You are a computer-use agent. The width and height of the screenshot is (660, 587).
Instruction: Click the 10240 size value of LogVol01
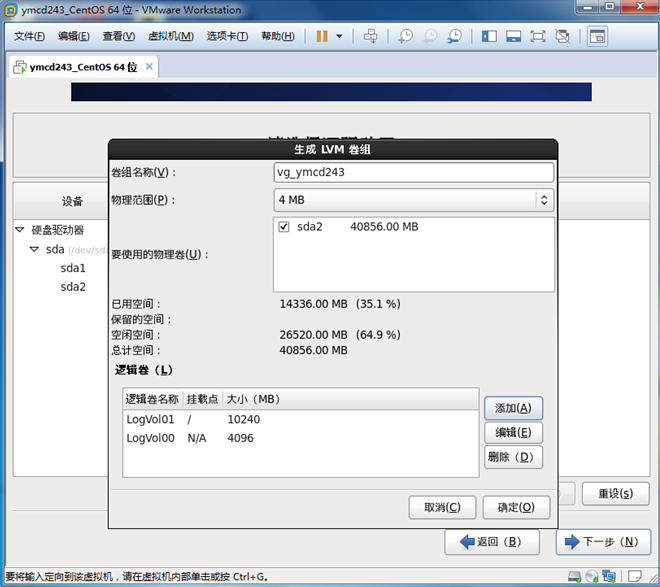click(x=244, y=420)
